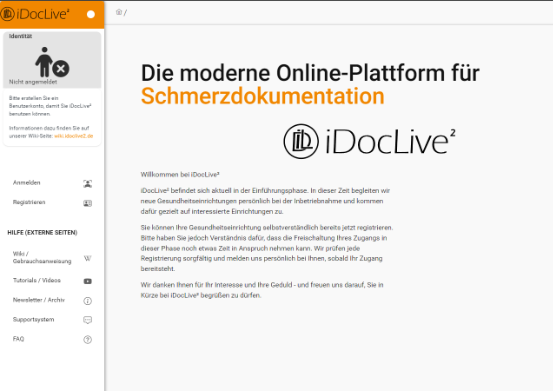Open Wiki / Gebrauchsanweisung link

pos(42,257)
